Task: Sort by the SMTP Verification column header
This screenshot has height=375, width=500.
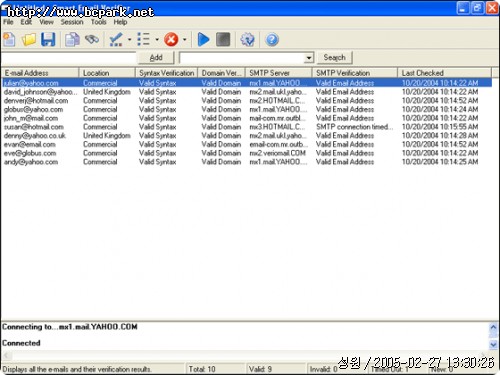Action: 355,73
